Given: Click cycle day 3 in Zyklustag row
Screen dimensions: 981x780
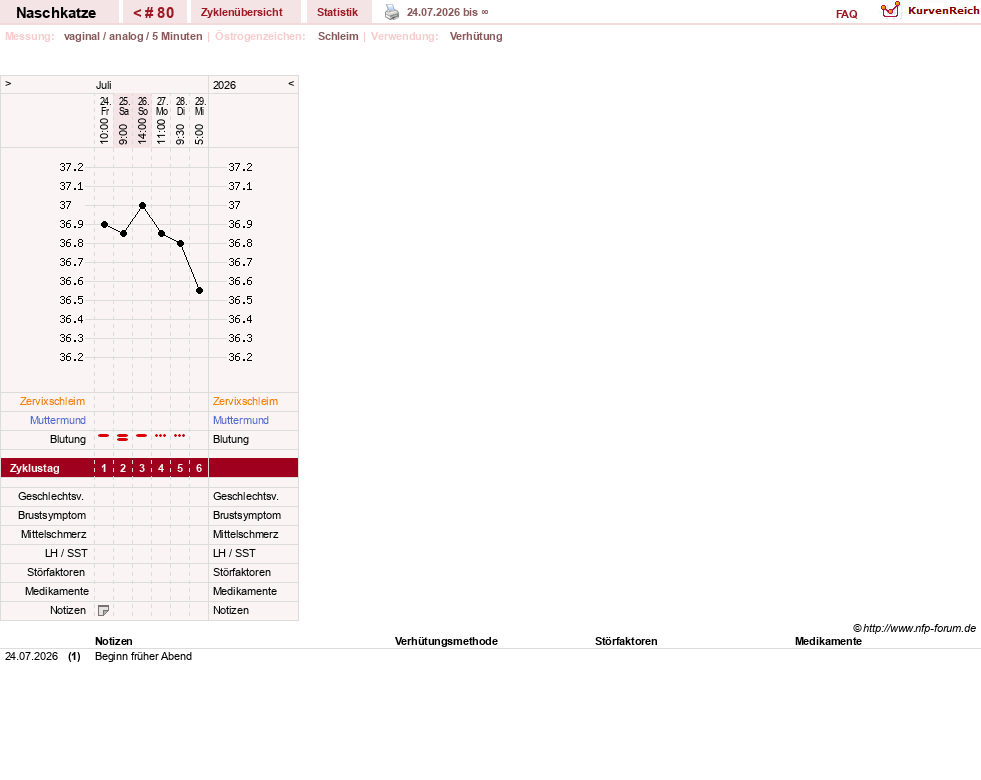Looking at the screenshot, I should tap(142, 468).
